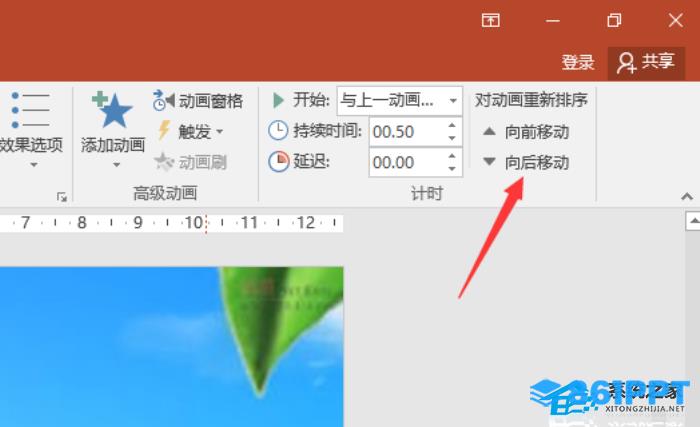Increase the 持续时间 duration value

(452, 125)
